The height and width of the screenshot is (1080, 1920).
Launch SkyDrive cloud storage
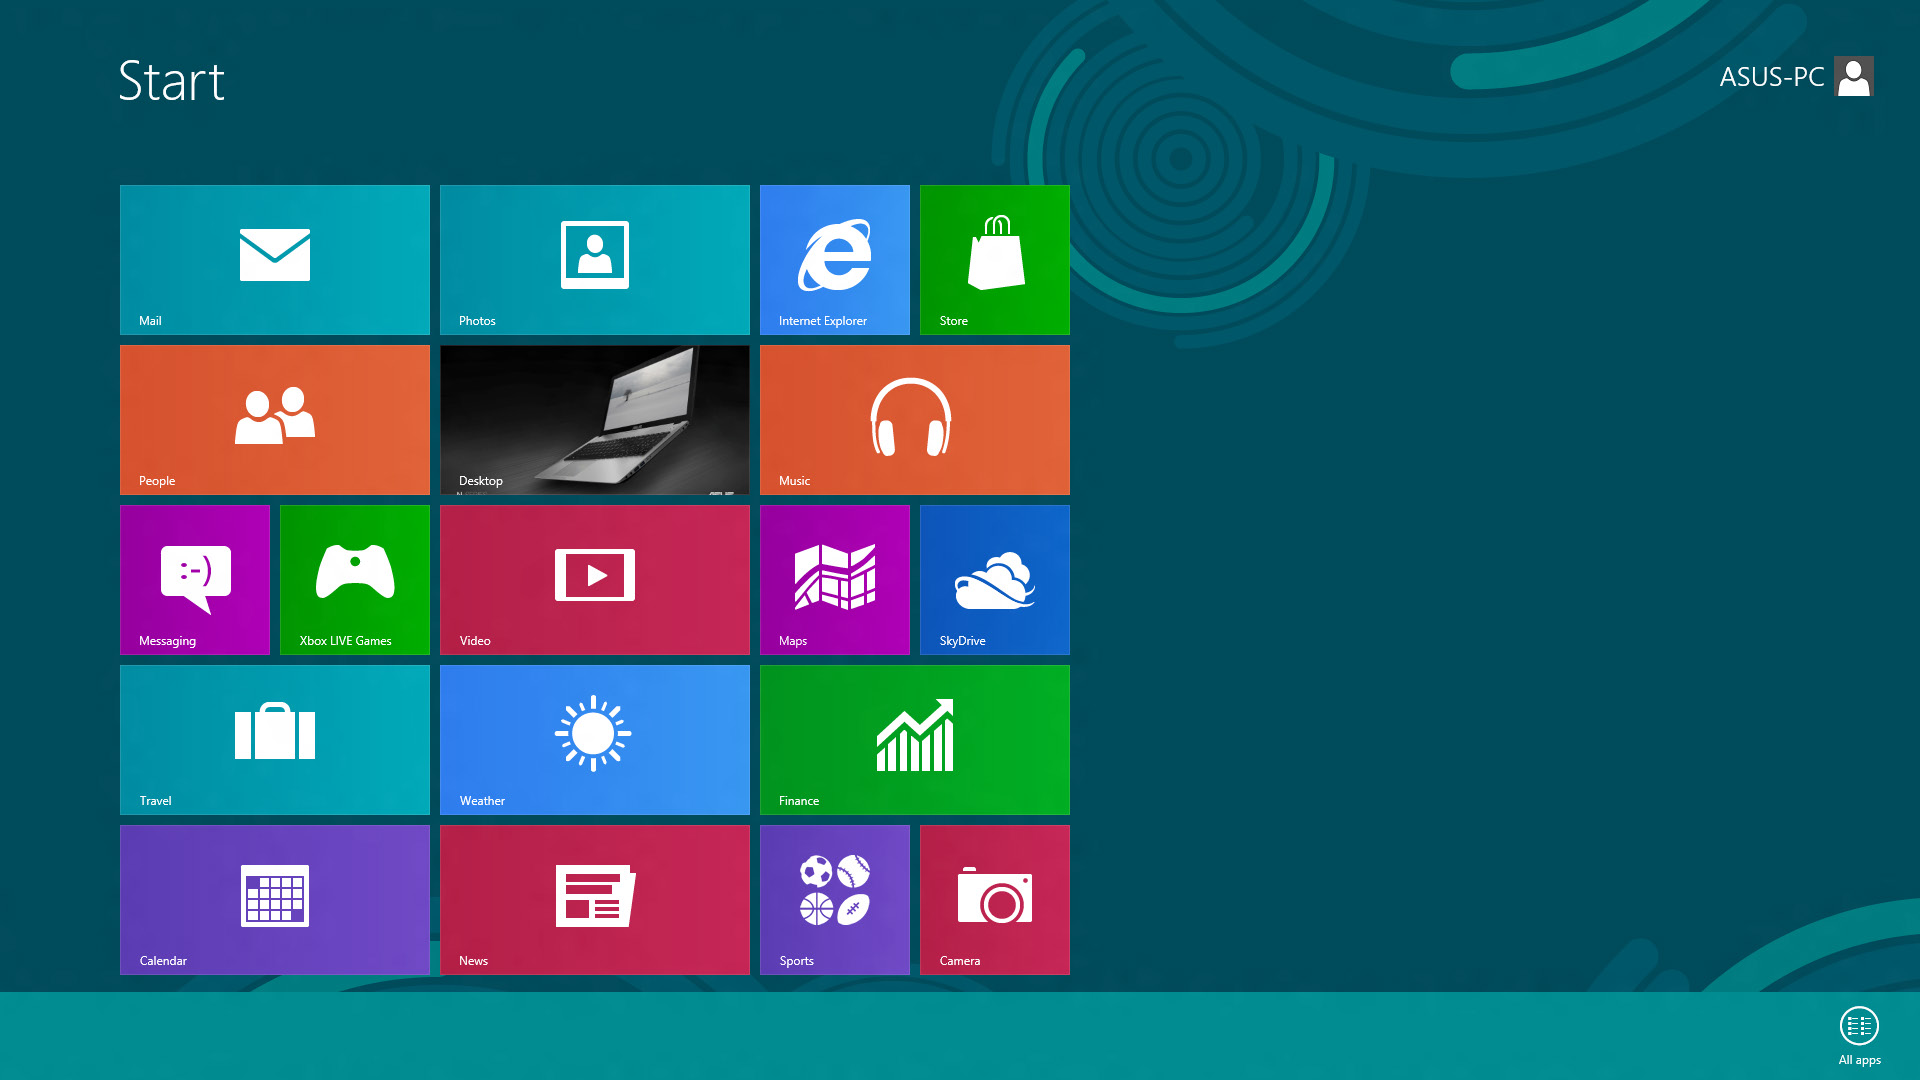[x=994, y=579]
